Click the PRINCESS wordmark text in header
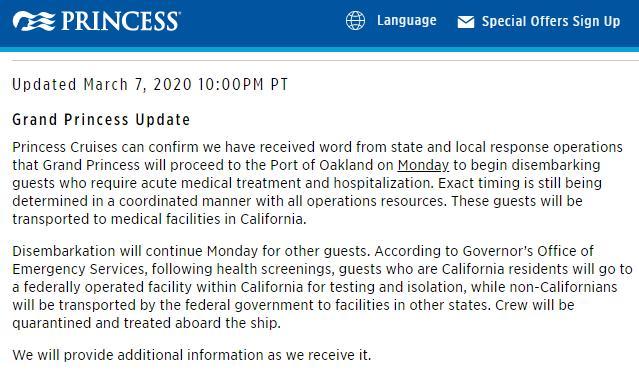This screenshot has height=372, width=639. (121, 21)
